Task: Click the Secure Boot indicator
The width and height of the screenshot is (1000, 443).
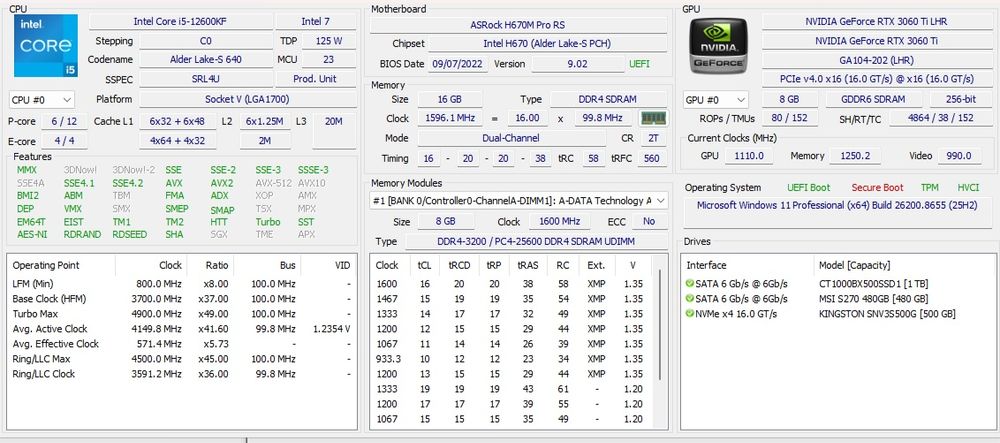Action: tap(878, 187)
